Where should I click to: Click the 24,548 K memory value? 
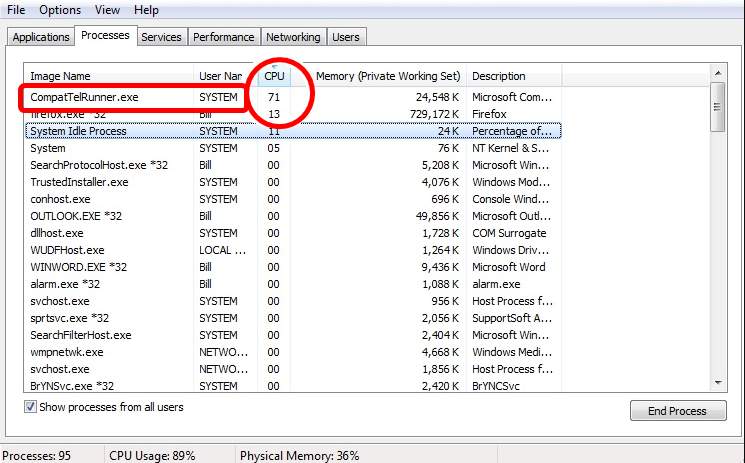pos(437,97)
